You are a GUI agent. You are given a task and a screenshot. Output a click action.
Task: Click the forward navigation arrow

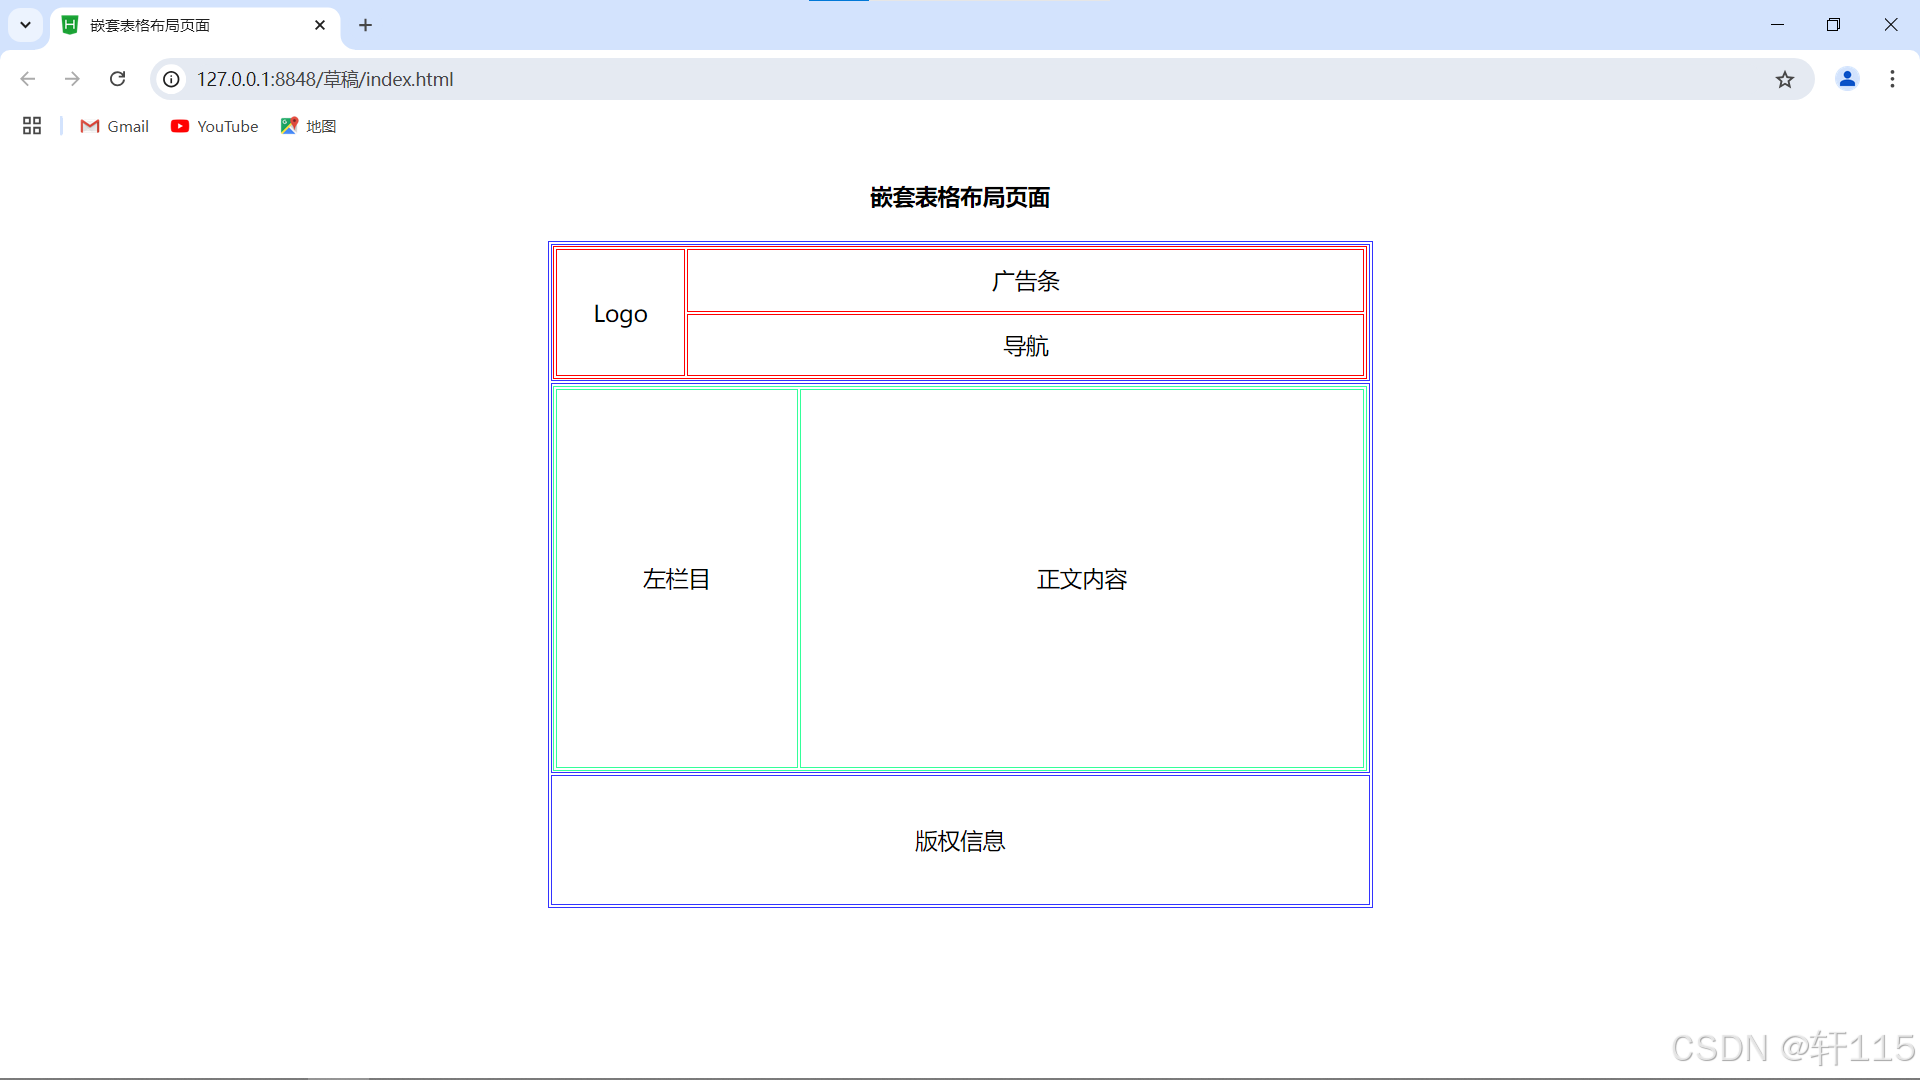coord(72,79)
